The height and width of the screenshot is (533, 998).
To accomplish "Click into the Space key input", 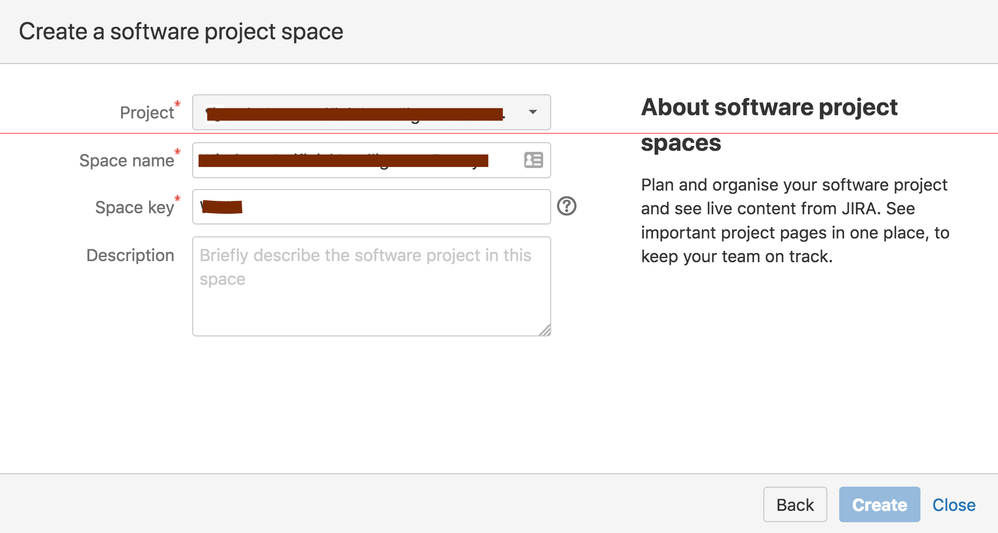I will coord(400,207).
